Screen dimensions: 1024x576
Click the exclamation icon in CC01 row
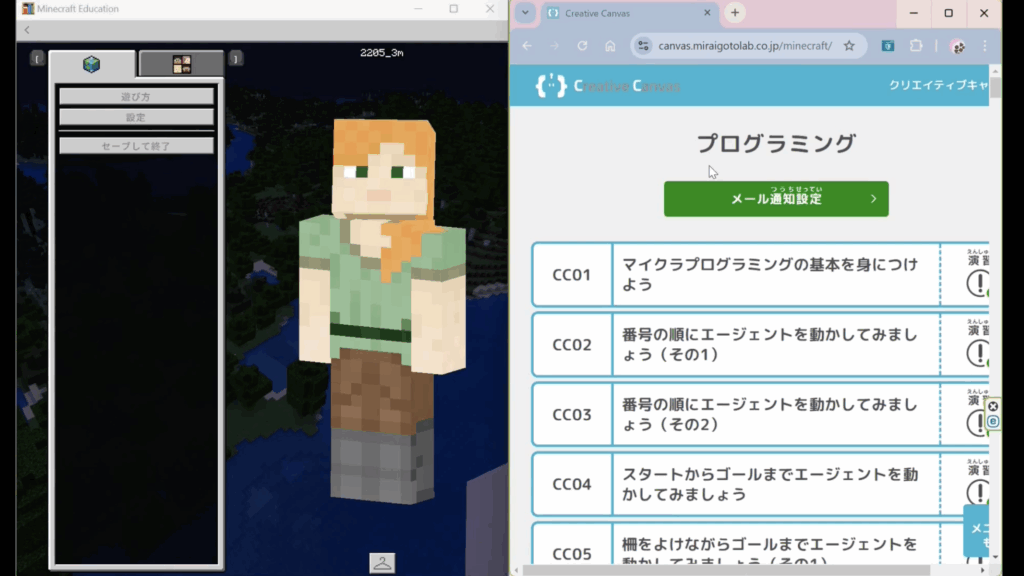[978, 284]
